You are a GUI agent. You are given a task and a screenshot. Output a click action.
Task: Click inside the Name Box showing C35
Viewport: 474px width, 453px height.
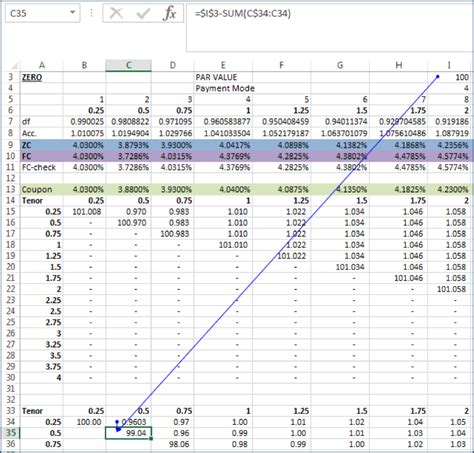coord(37,13)
